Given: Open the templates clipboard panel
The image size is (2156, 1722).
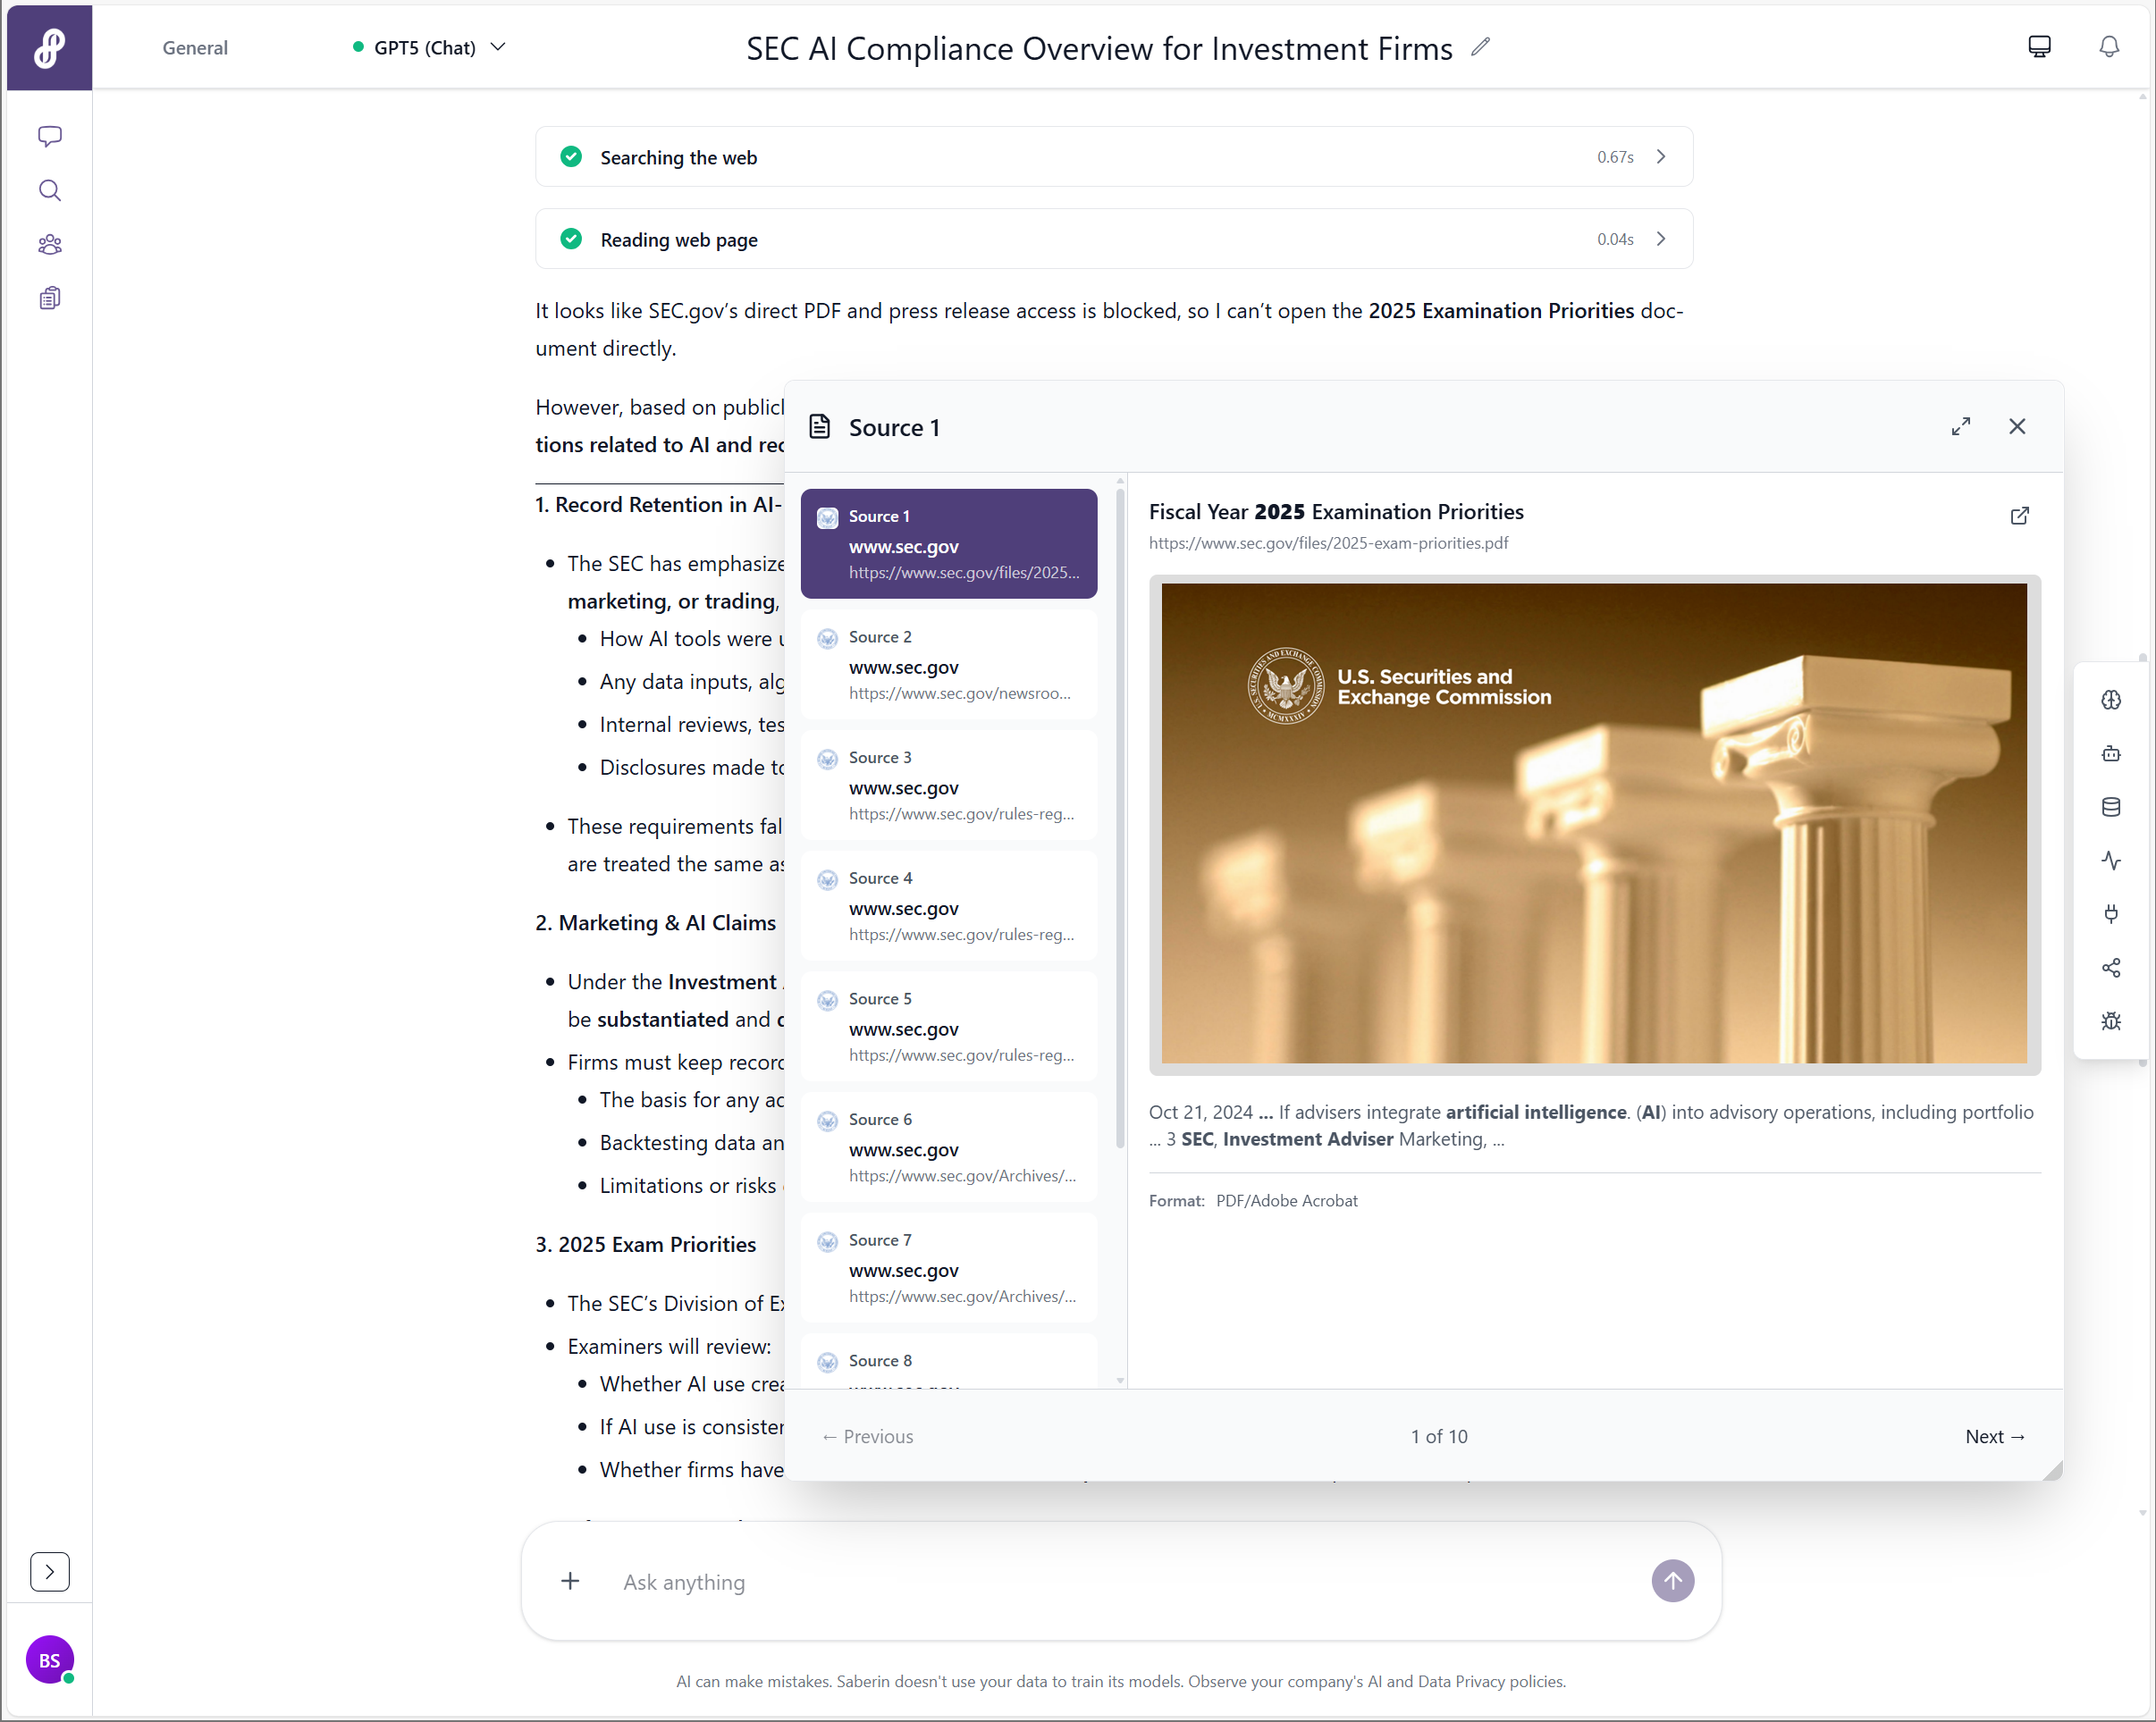Looking at the screenshot, I should [x=49, y=297].
